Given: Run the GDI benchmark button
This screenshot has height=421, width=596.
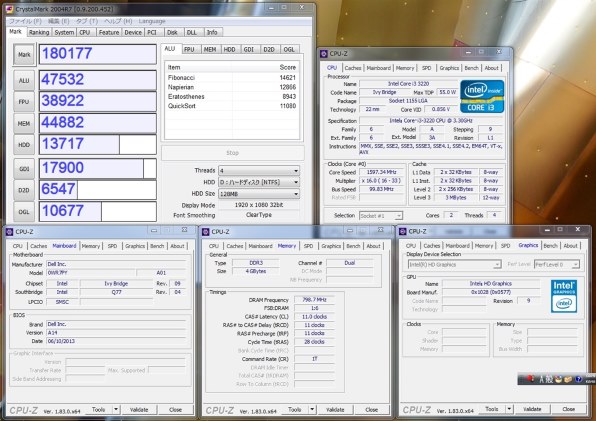Looking at the screenshot, I should pyautogui.click(x=24, y=169).
